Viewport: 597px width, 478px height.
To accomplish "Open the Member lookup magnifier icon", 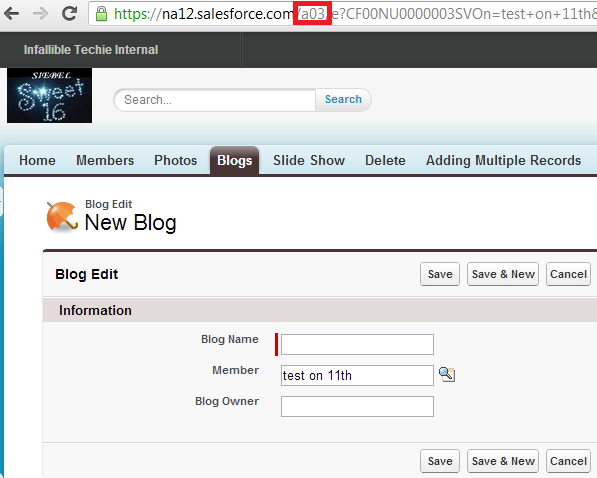I will (447, 374).
